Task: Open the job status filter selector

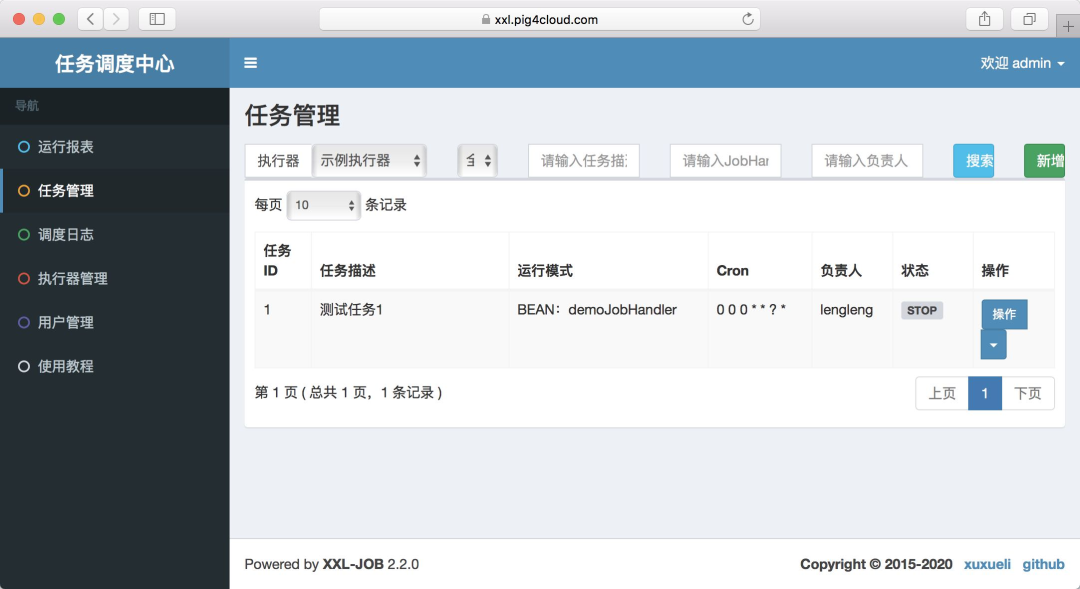Action: click(477, 159)
